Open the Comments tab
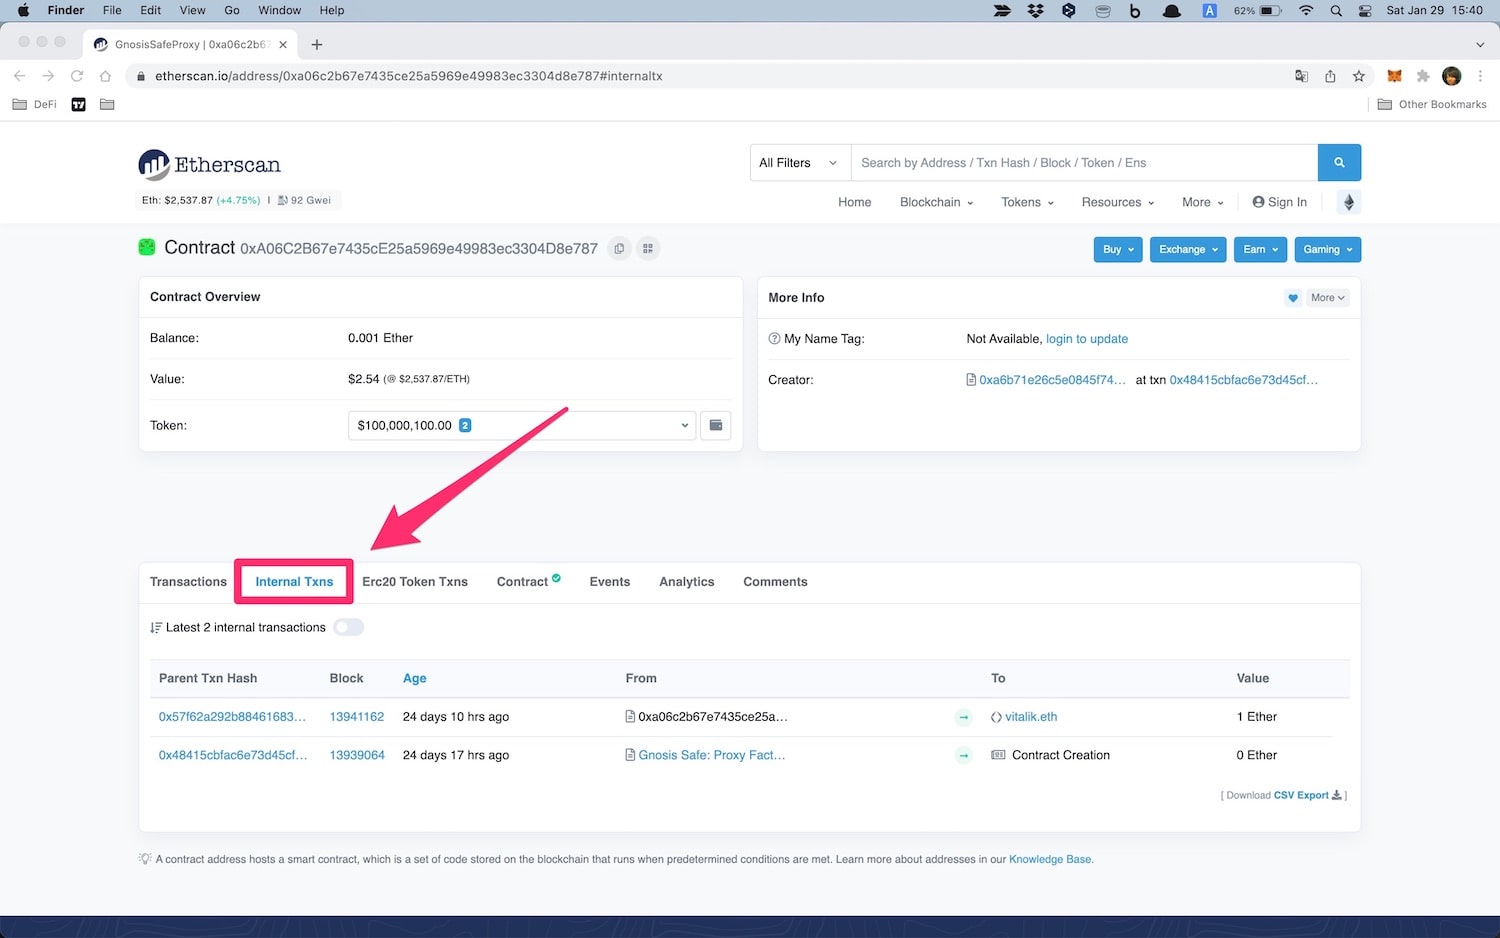This screenshot has height=938, width=1500. point(775,582)
